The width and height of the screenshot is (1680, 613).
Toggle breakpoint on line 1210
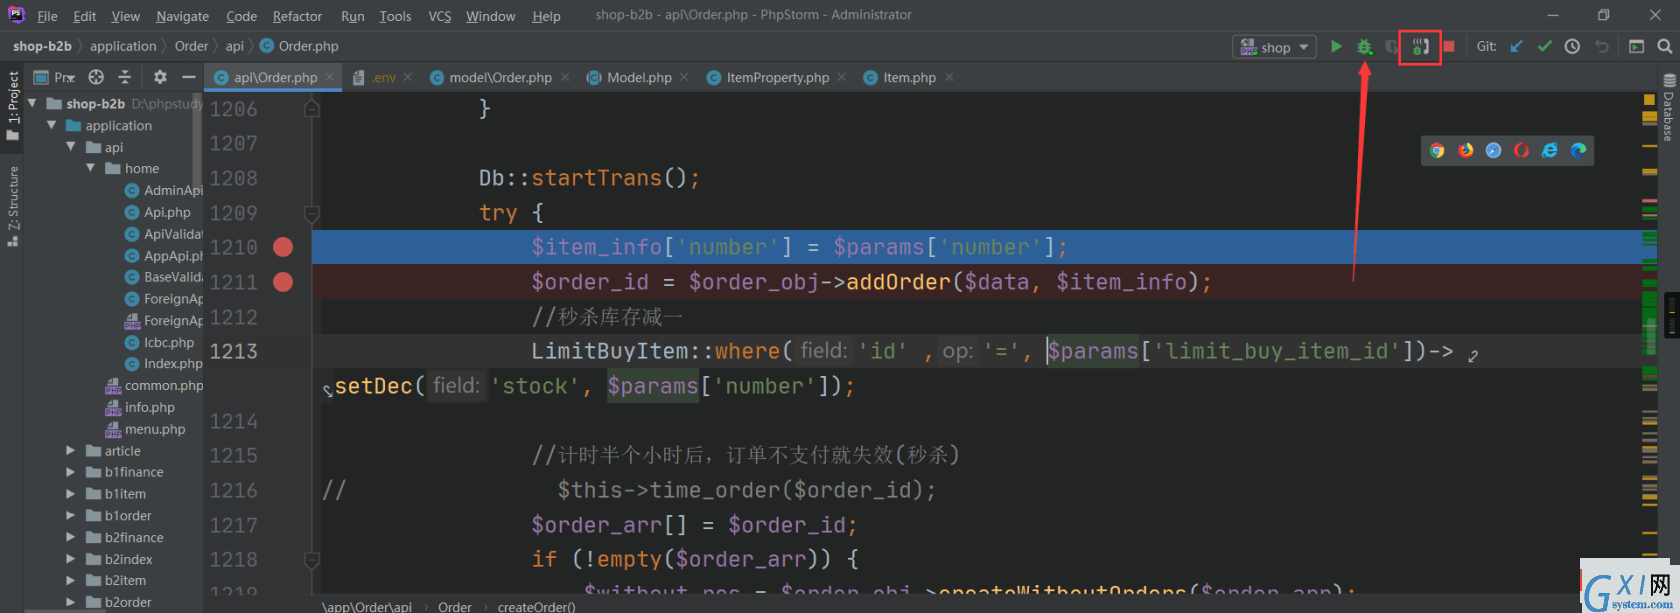(x=283, y=247)
